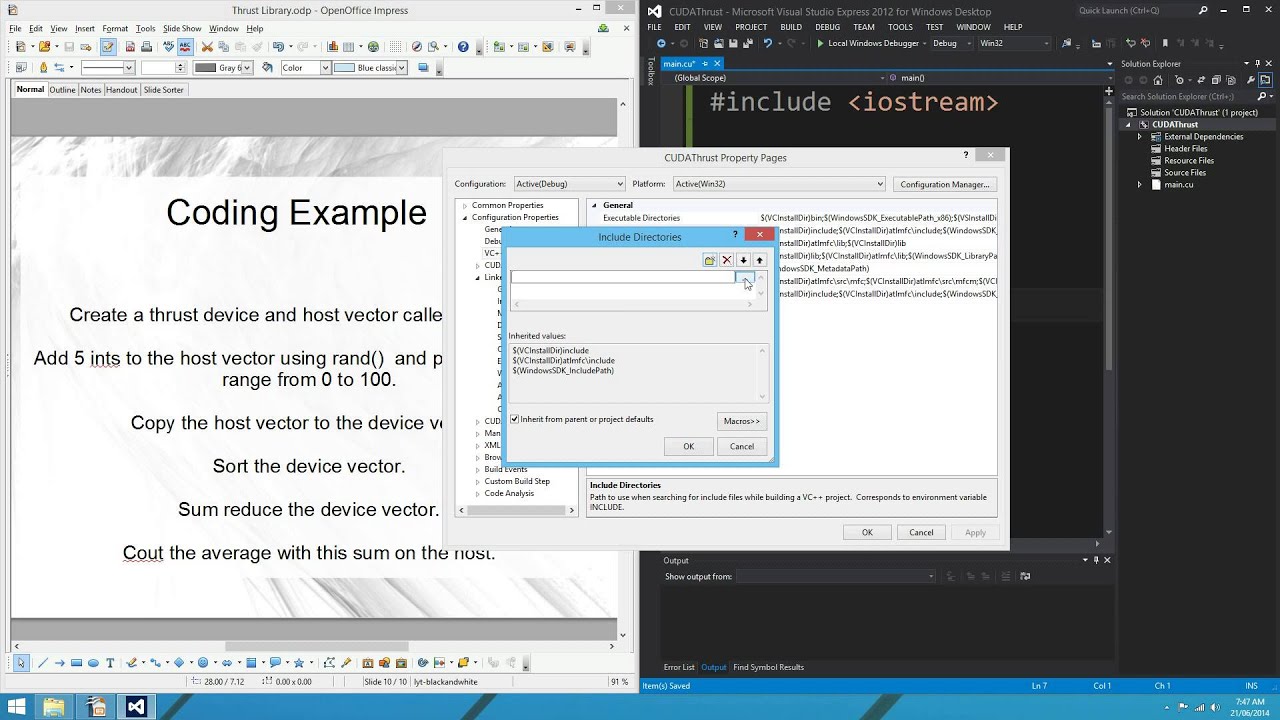Click the empty directory entry field

(x=623, y=277)
